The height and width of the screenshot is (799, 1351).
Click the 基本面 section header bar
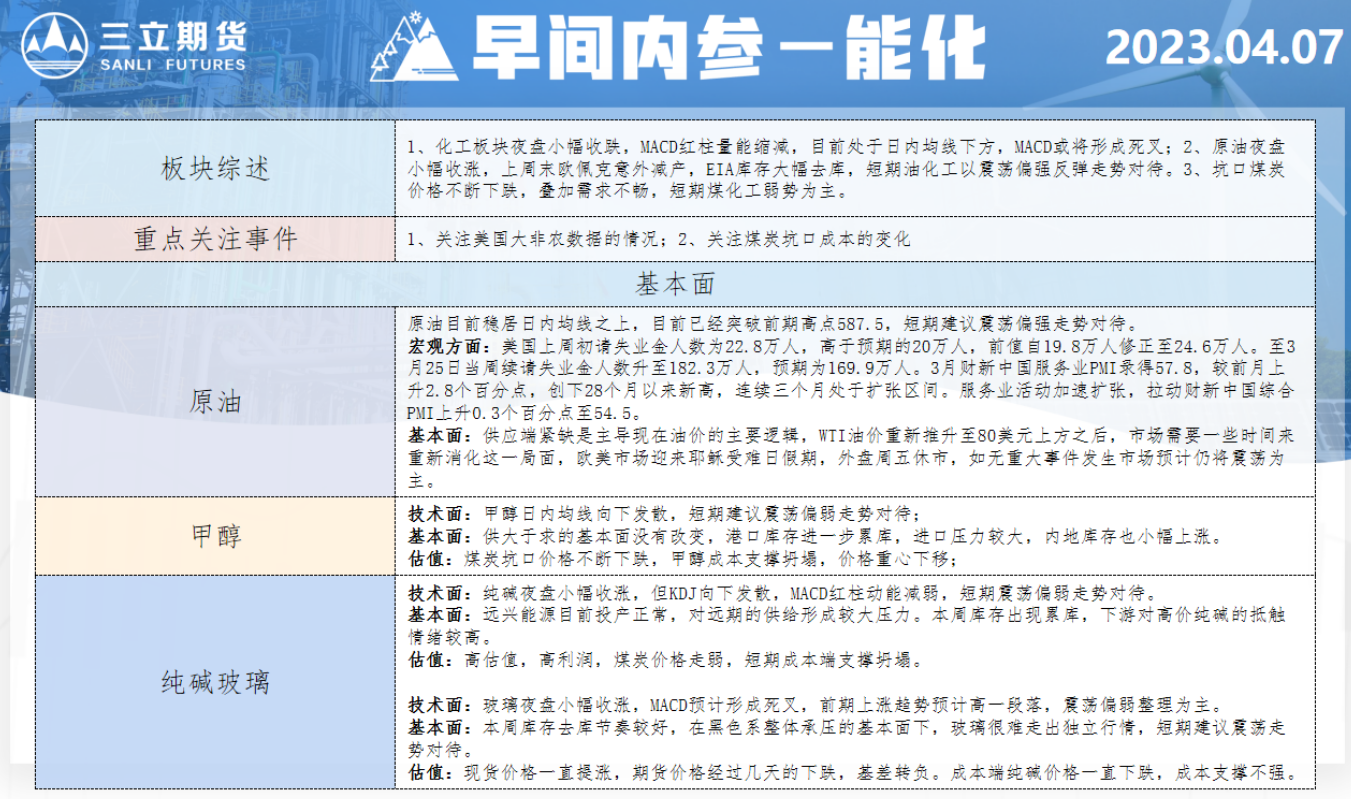coord(675,284)
